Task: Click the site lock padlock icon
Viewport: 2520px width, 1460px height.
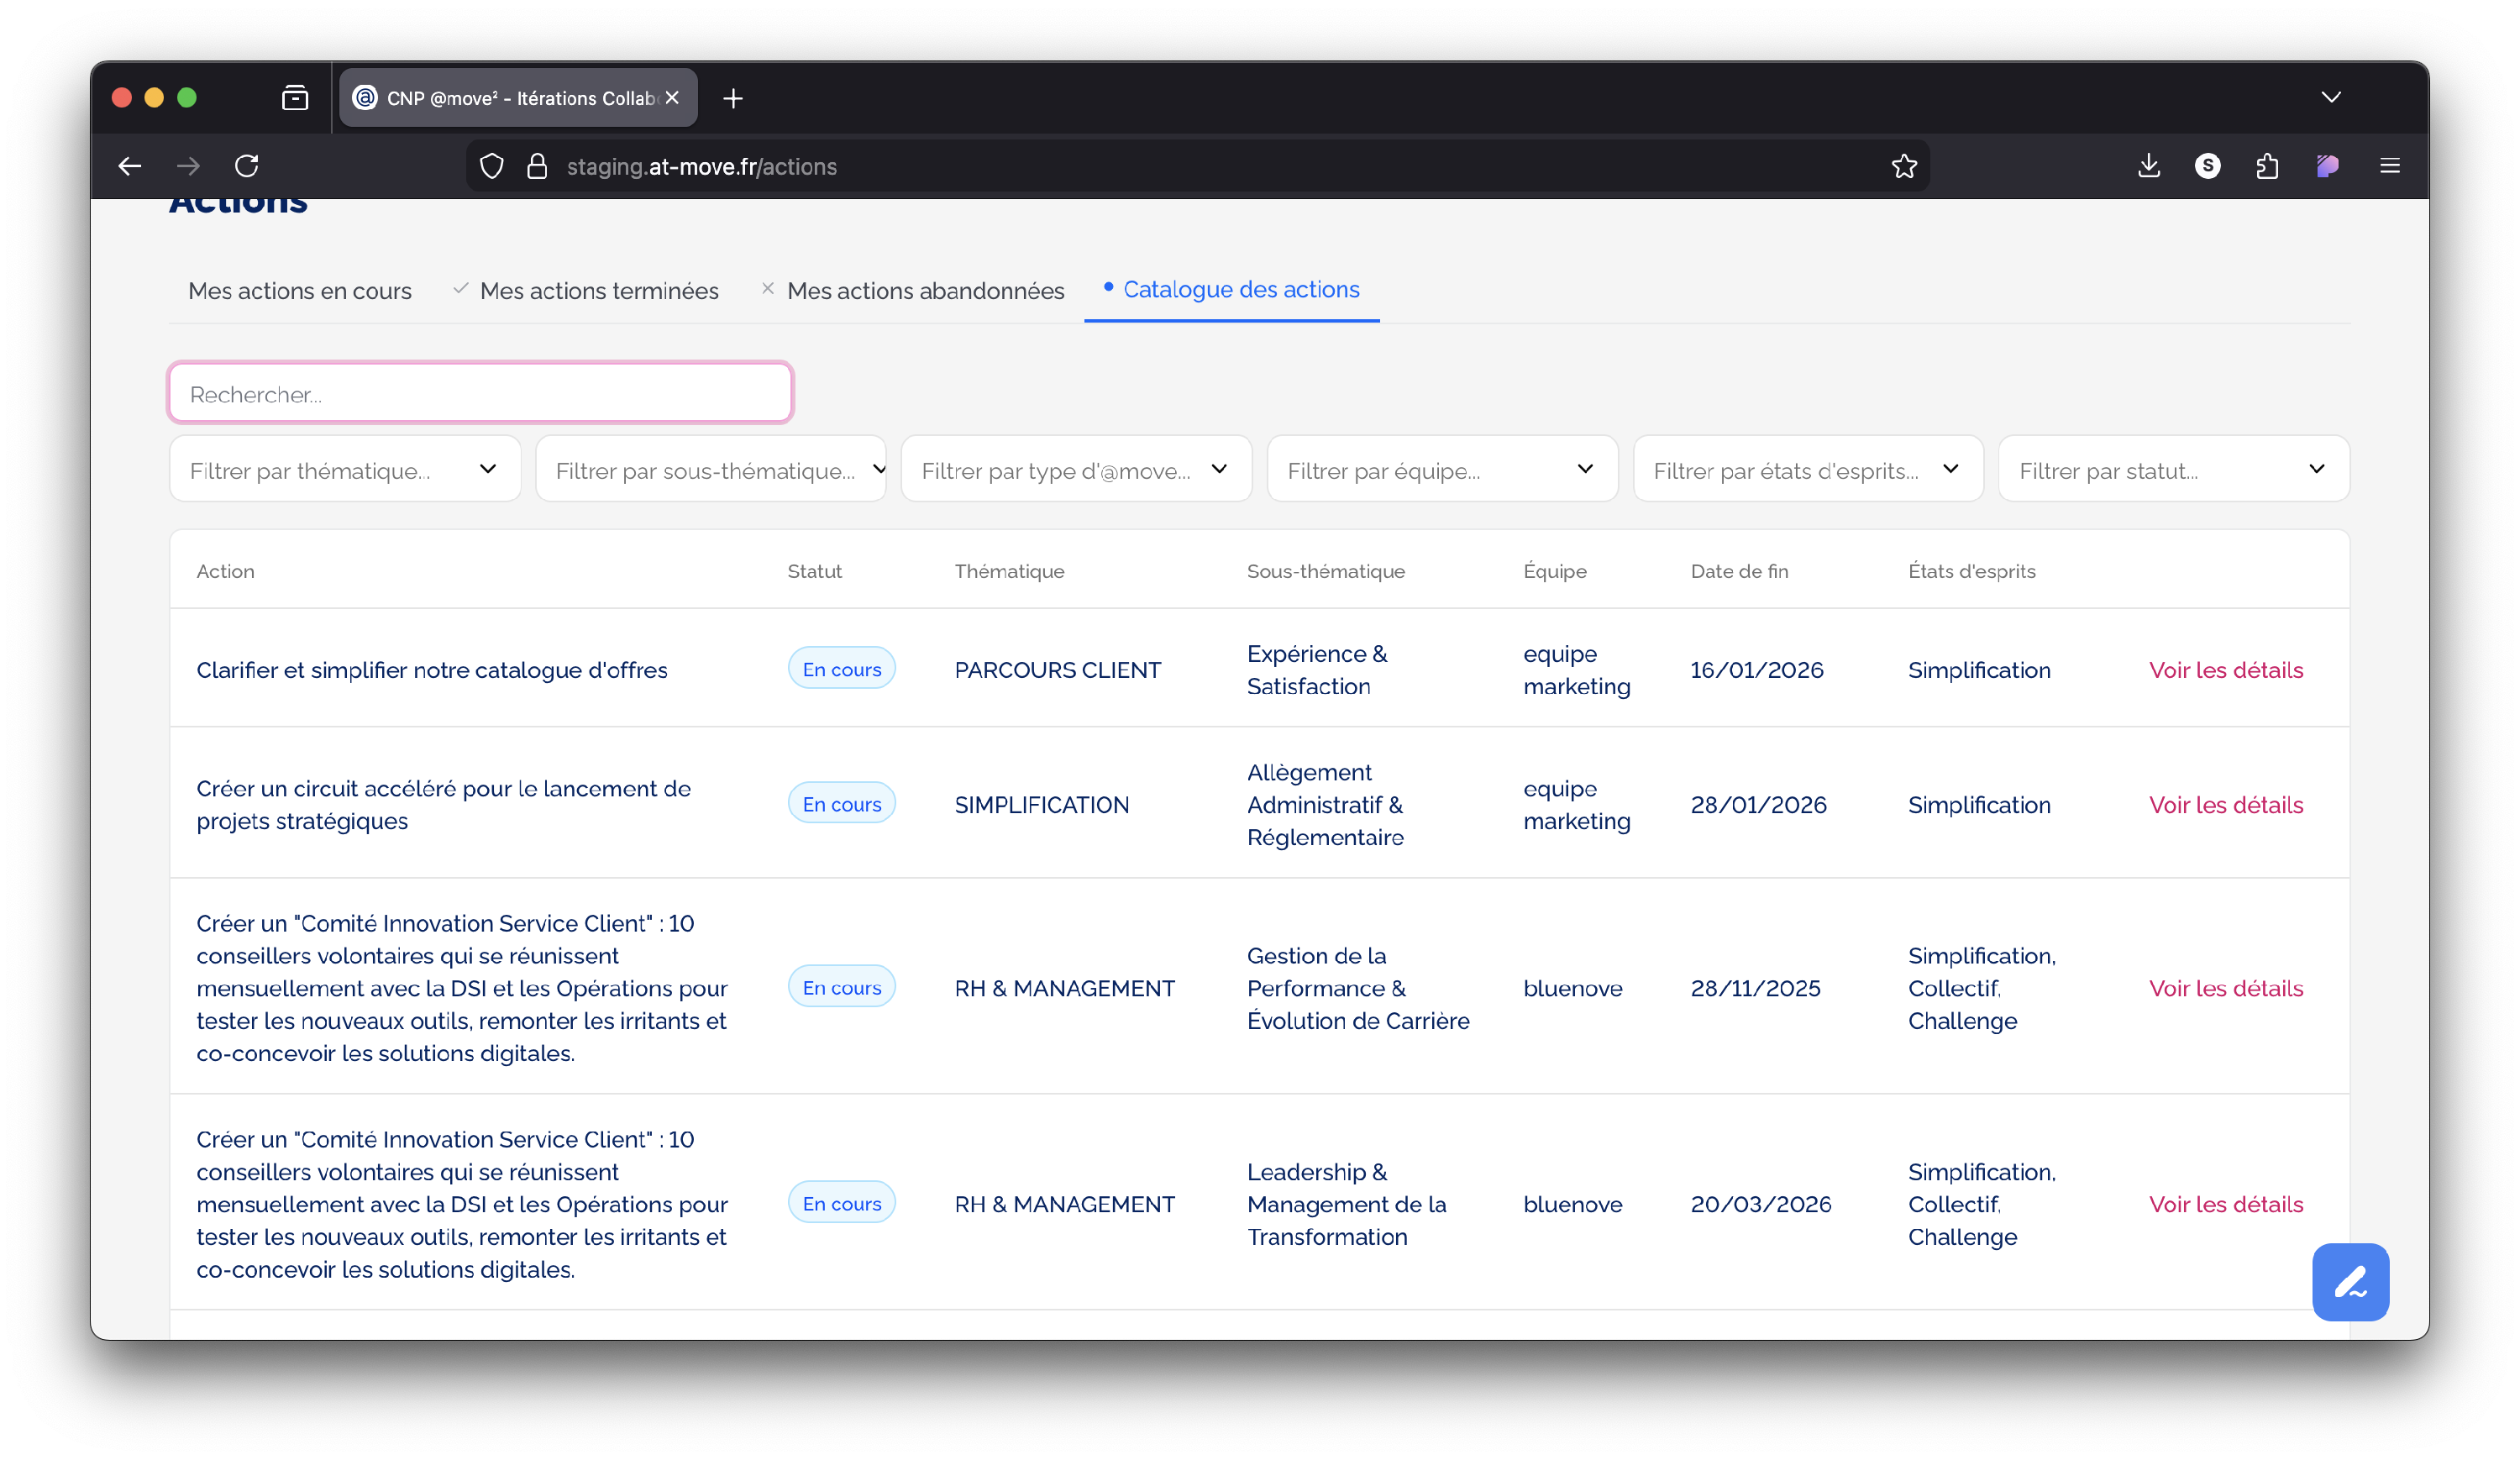Action: [x=537, y=166]
